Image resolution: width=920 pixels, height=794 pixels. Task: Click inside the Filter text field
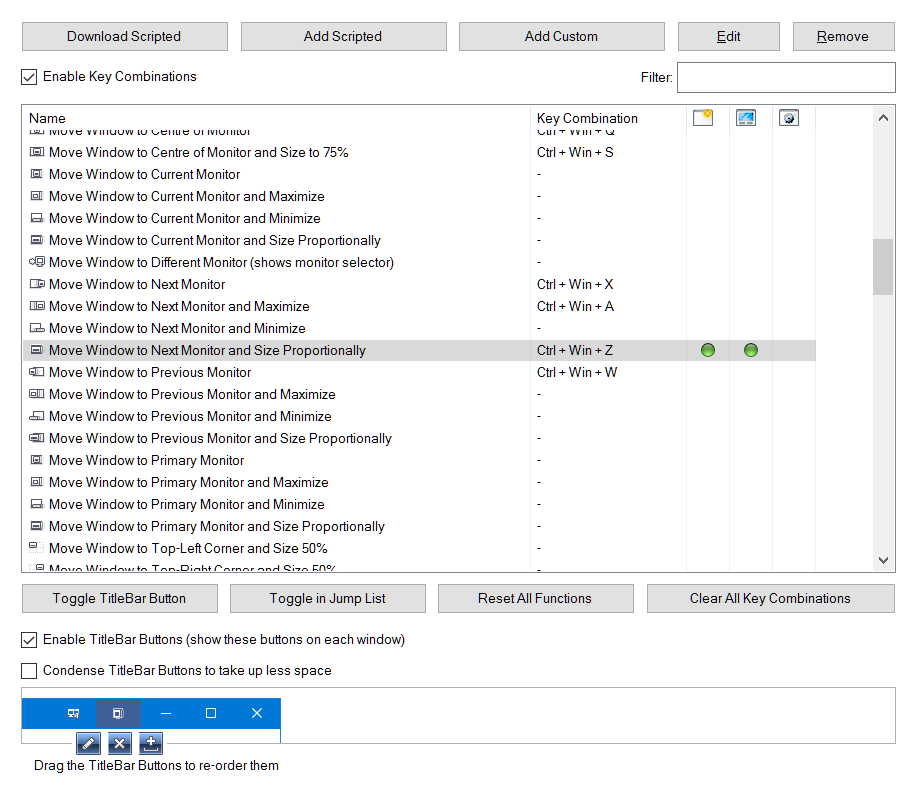click(785, 77)
